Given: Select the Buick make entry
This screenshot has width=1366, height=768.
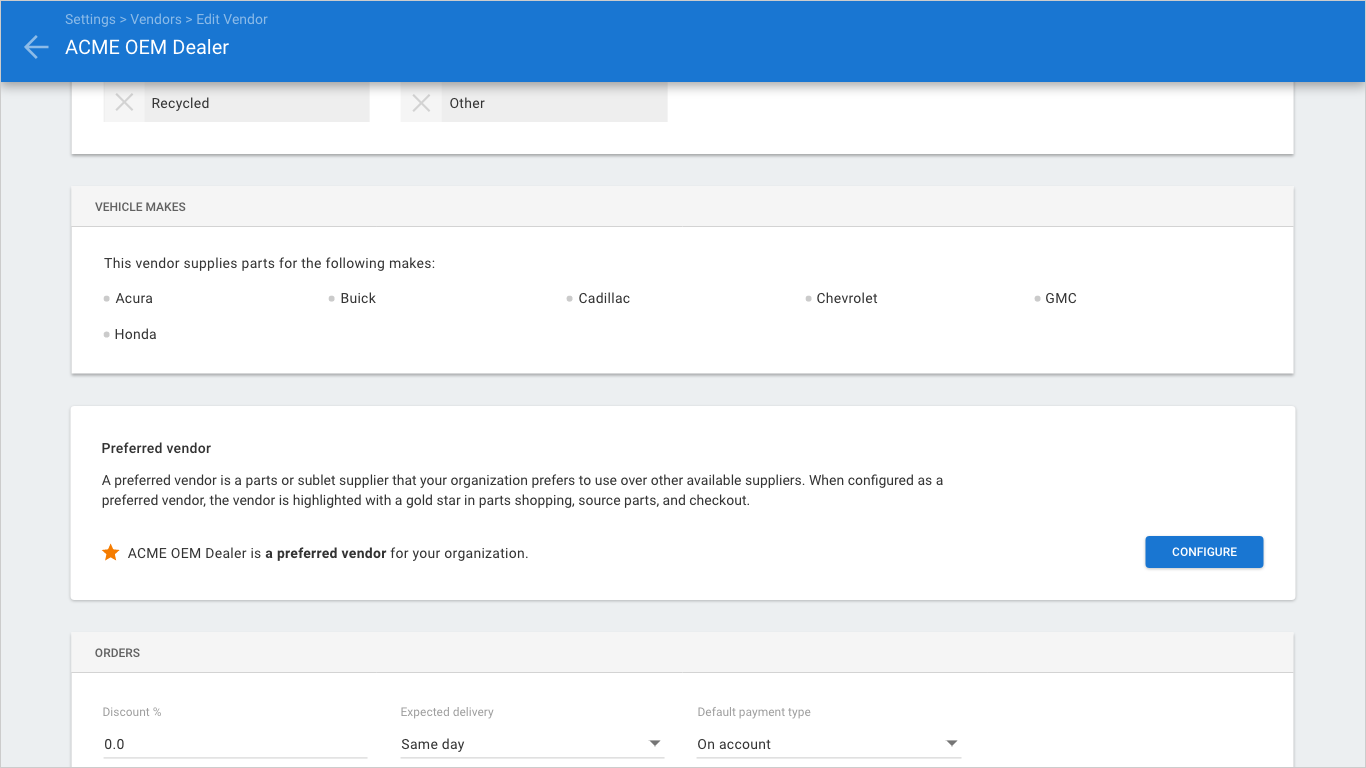Looking at the screenshot, I should [x=358, y=298].
